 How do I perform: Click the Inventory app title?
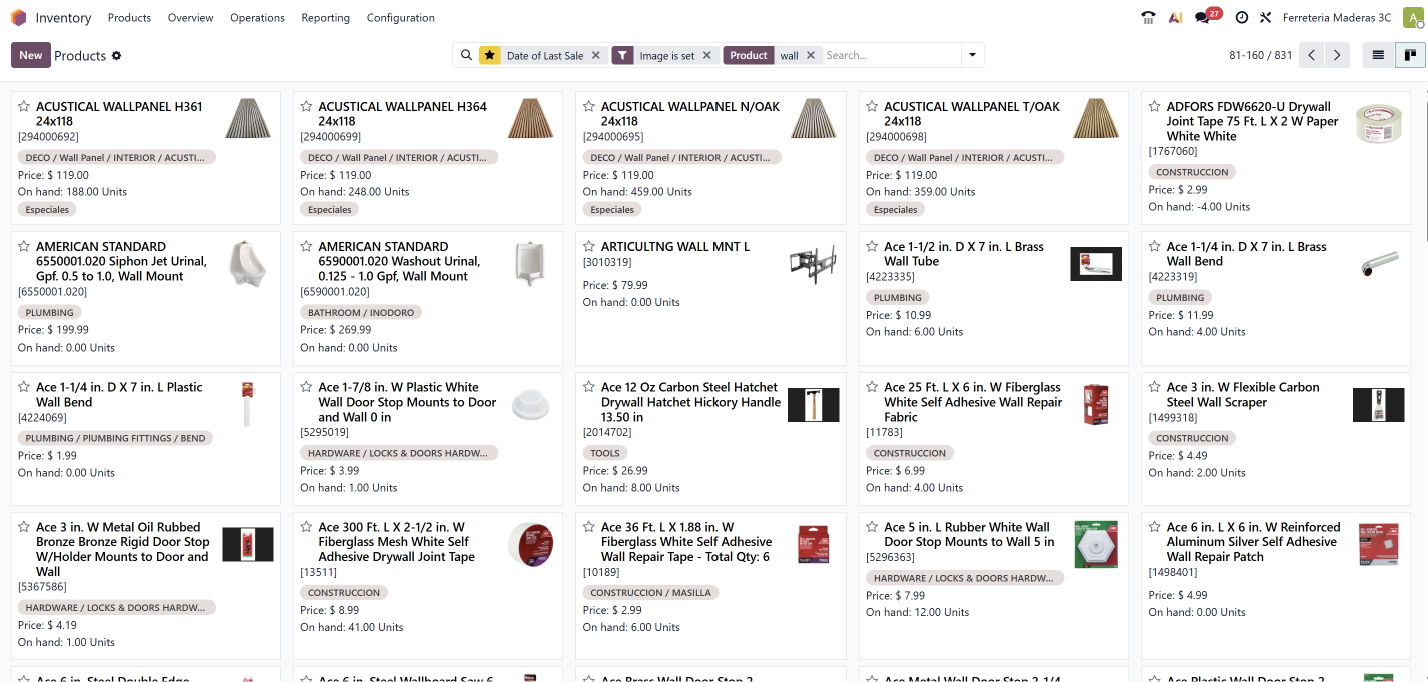pyautogui.click(x=63, y=18)
